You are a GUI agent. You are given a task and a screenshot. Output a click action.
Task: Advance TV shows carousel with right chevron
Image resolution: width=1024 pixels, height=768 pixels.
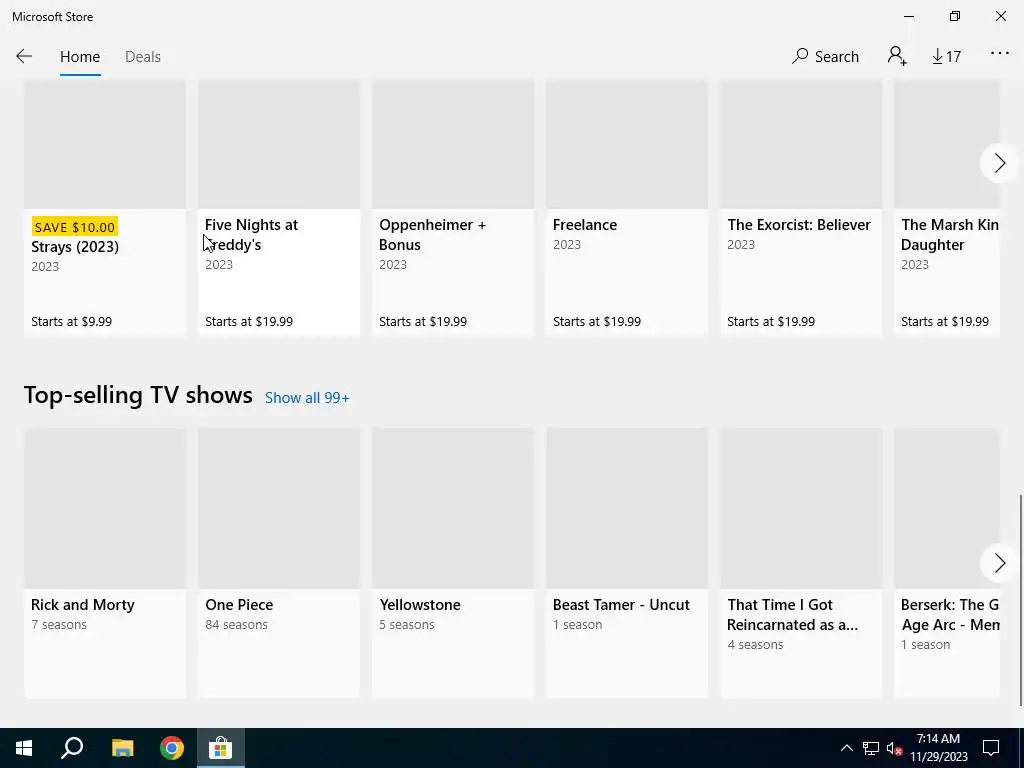point(999,563)
